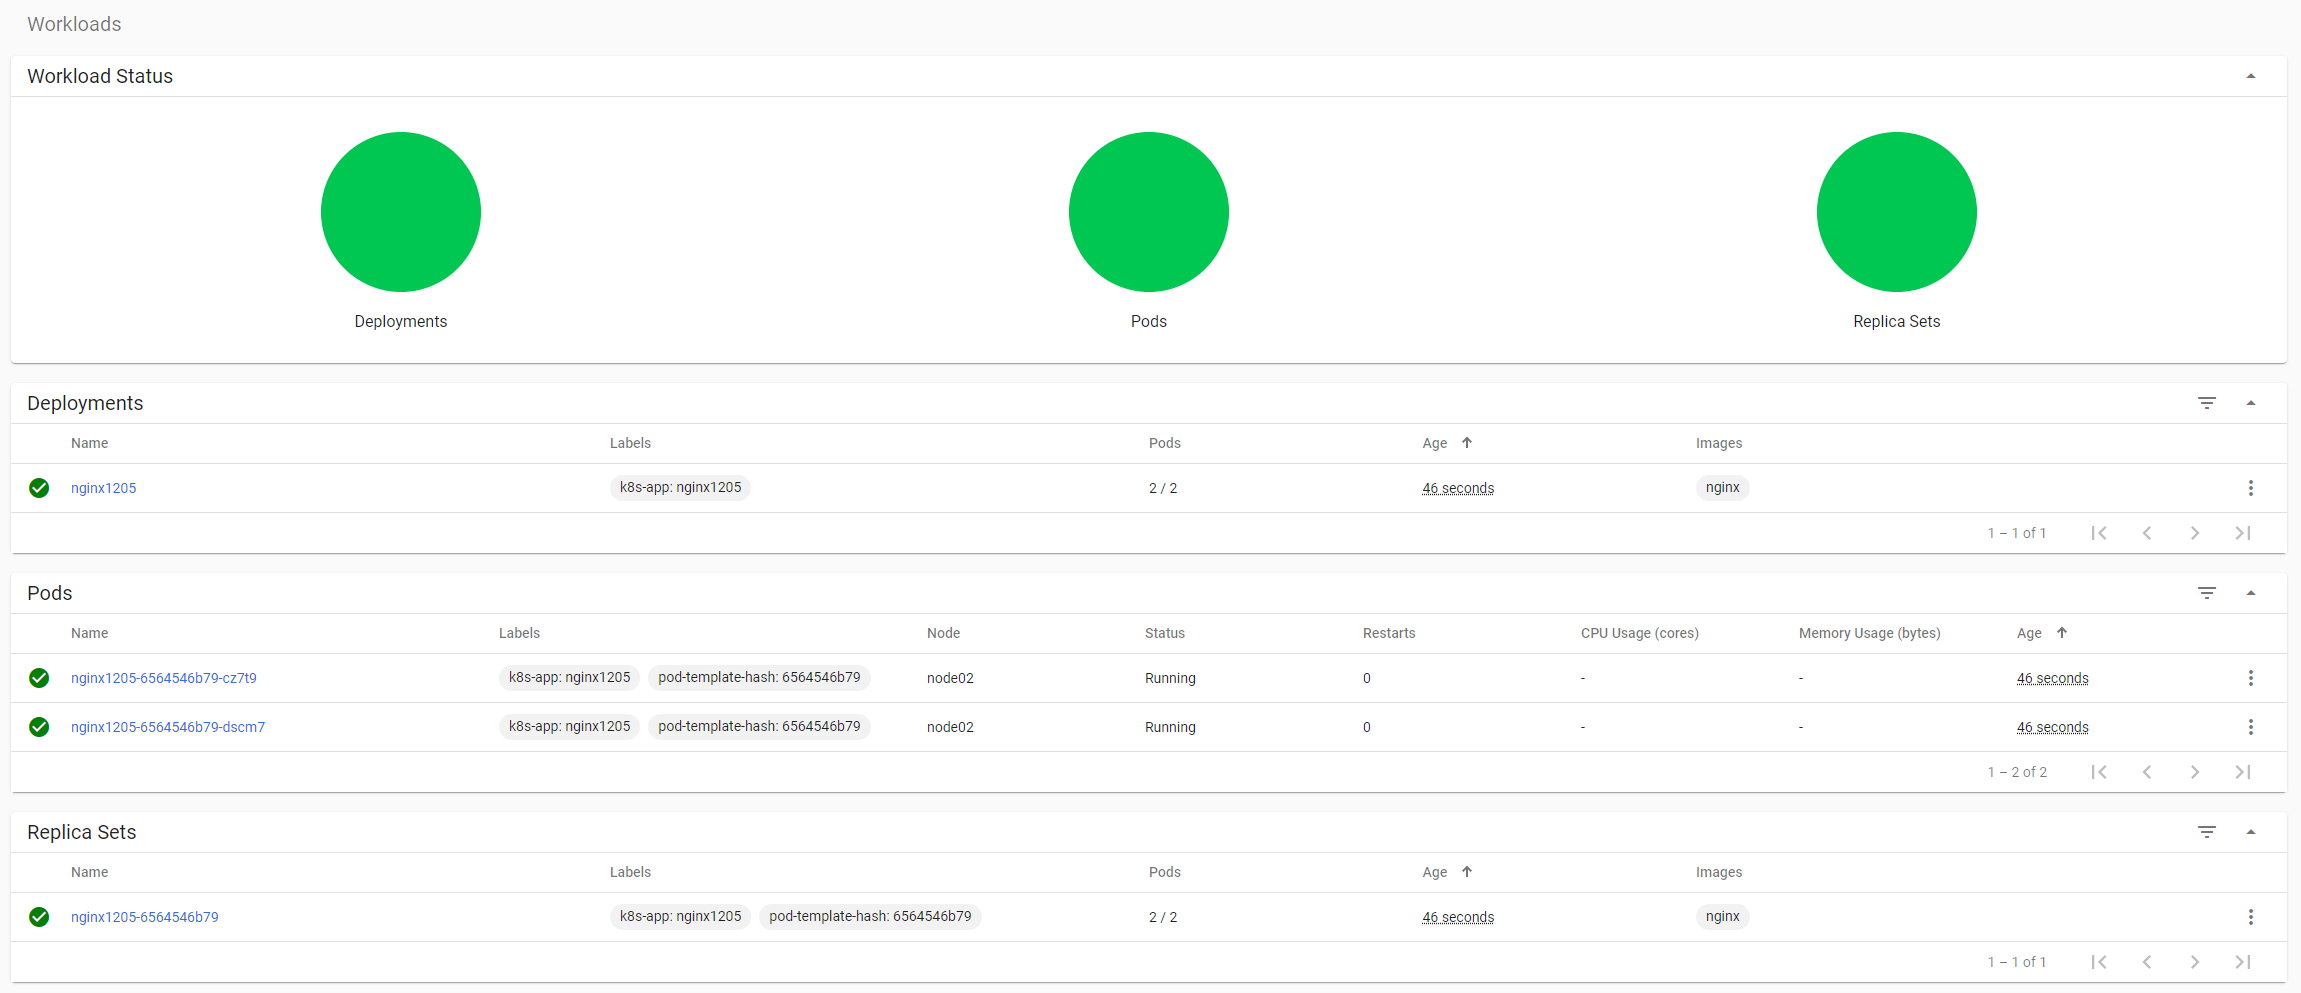The height and width of the screenshot is (993, 2301).
Task: Go to first page in Replica Sets pagination
Action: [x=2099, y=962]
